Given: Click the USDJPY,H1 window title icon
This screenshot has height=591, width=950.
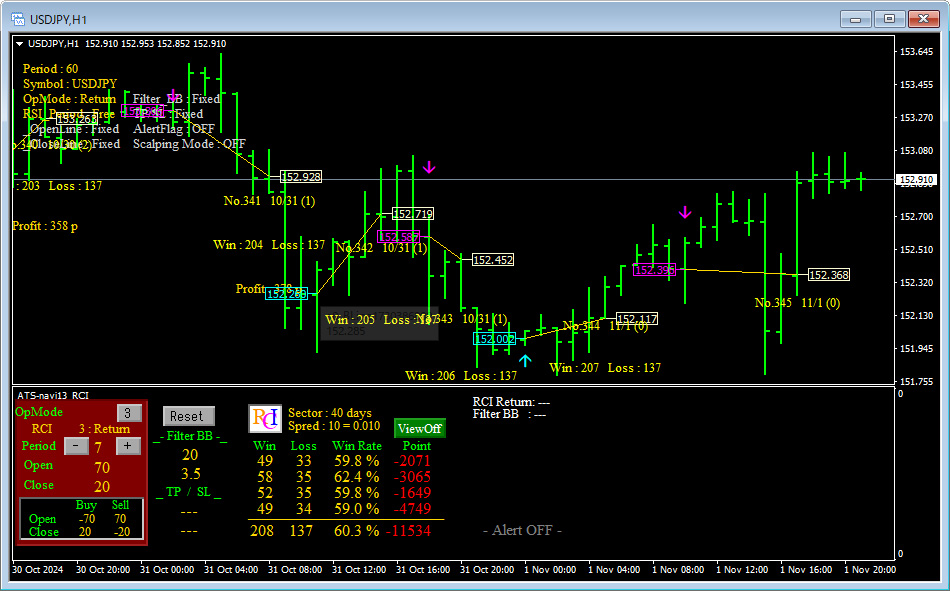Looking at the screenshot, I should [18, 19].
